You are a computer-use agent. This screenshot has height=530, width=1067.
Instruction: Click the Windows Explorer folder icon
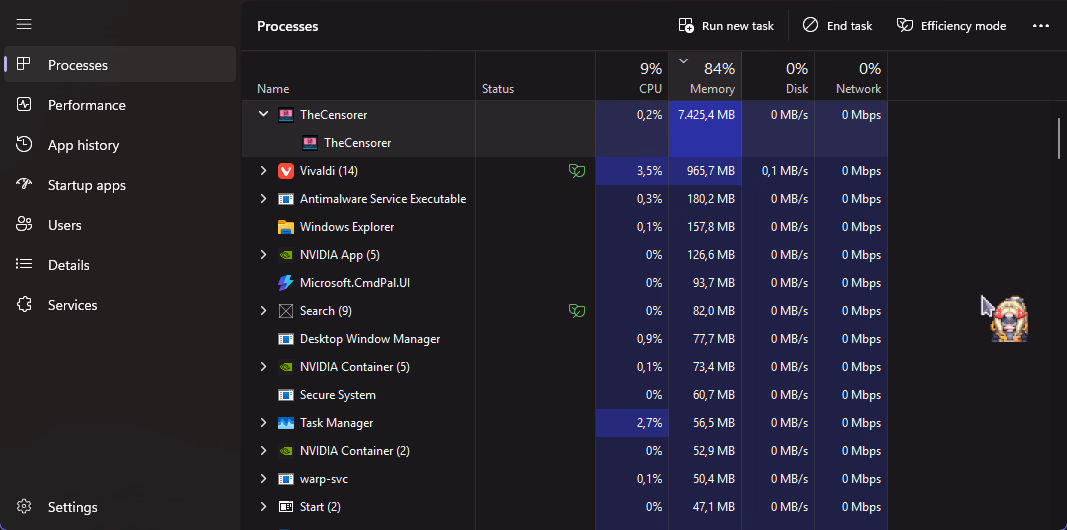tap(286, 227)
